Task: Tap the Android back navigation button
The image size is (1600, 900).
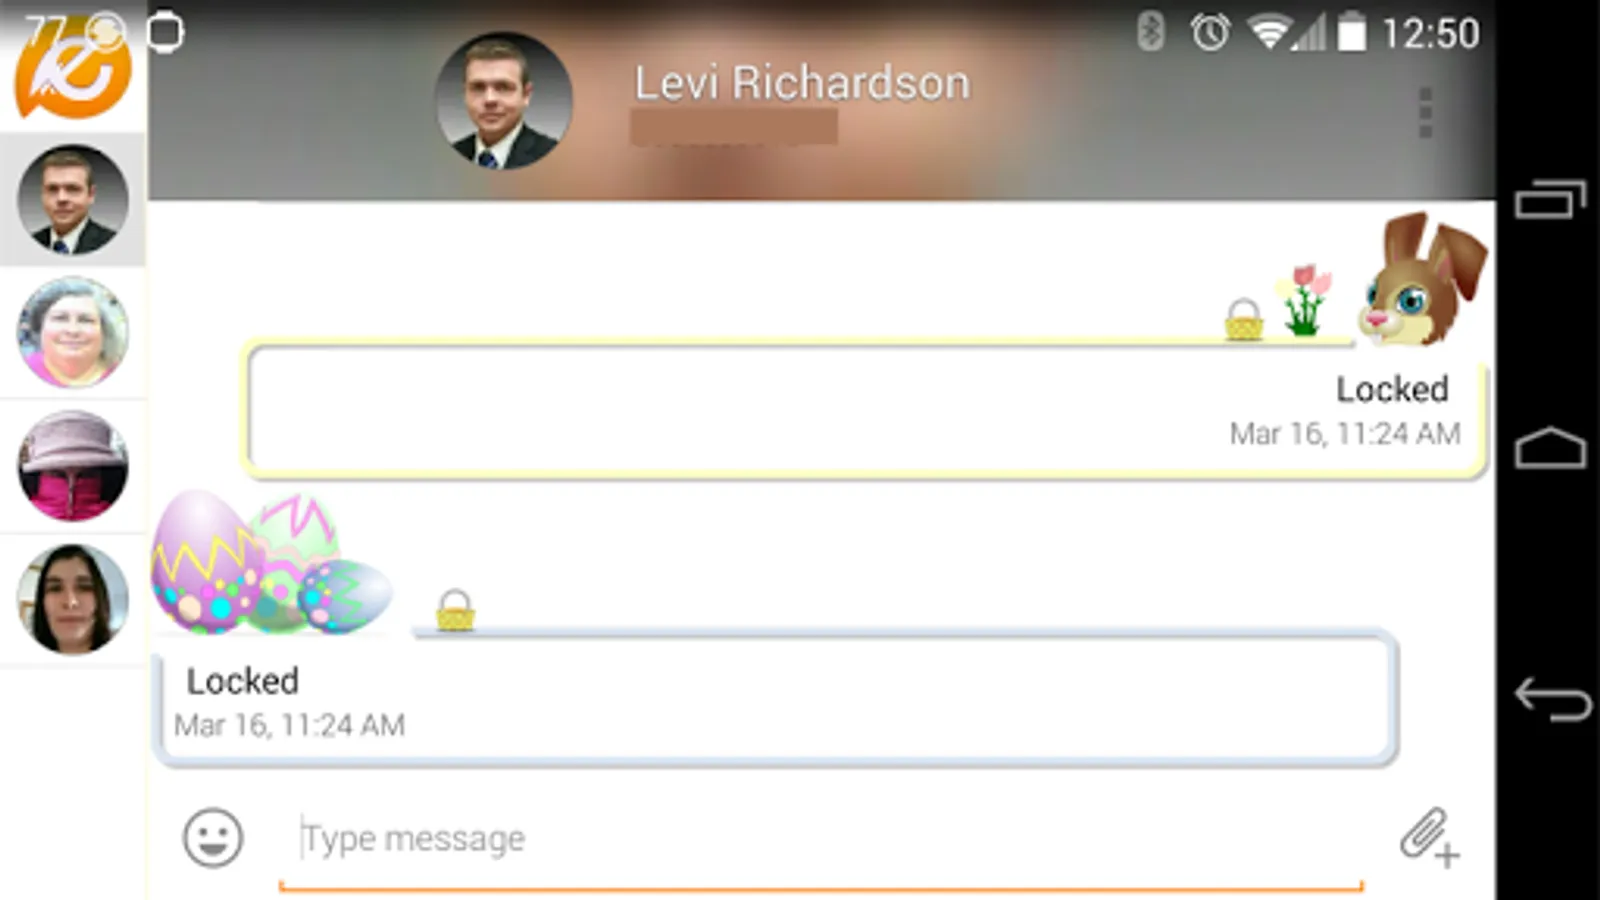Action: pyautogui.click(x=1552, y=698)
